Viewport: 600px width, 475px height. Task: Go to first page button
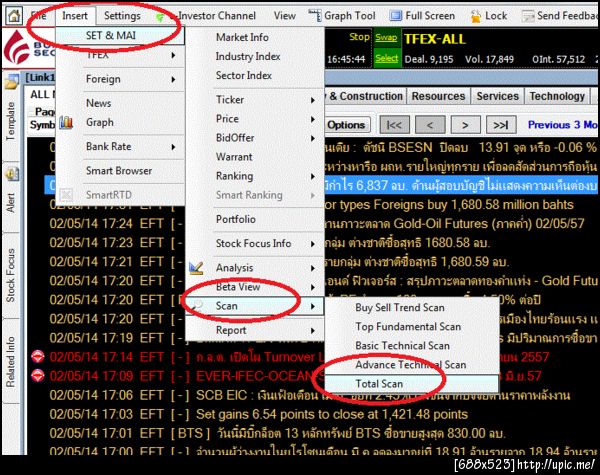pos(395,125)
